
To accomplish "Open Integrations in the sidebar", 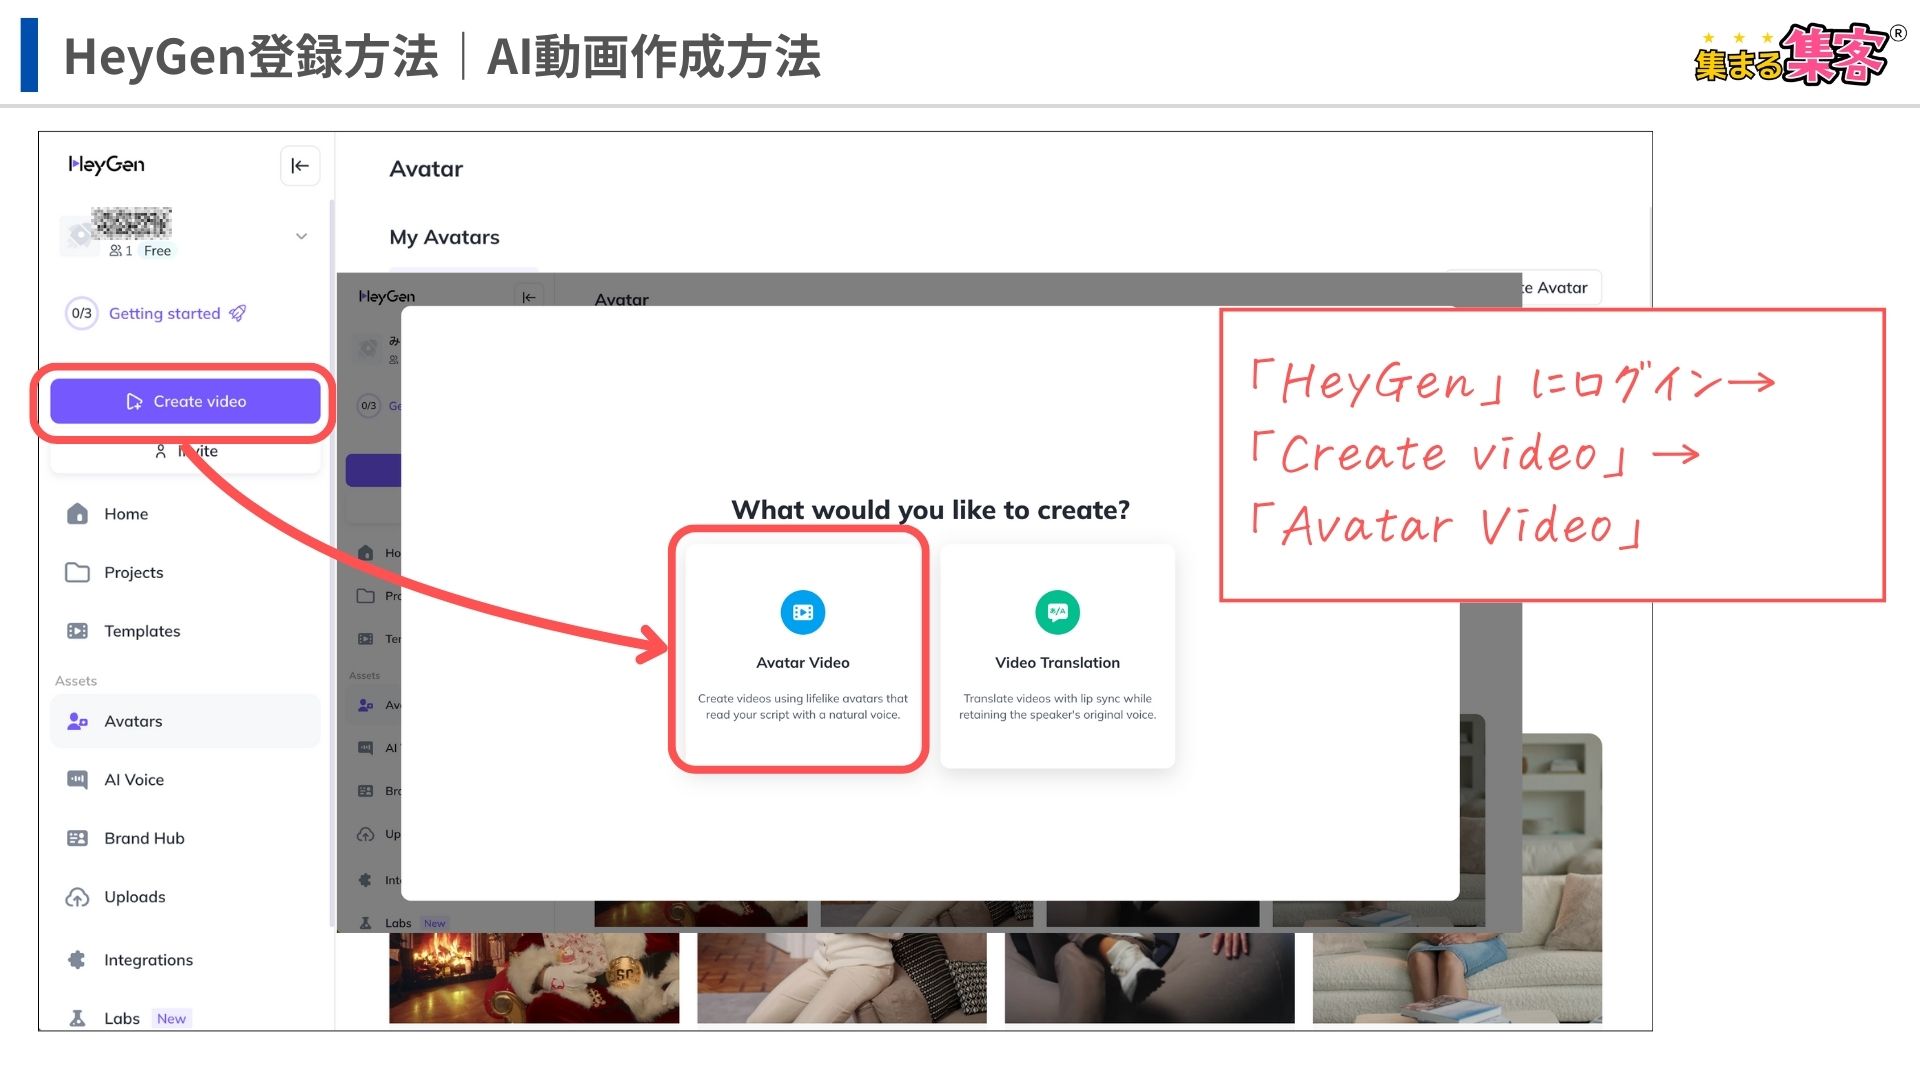I will pyautogui.click(x=185, y=960).
